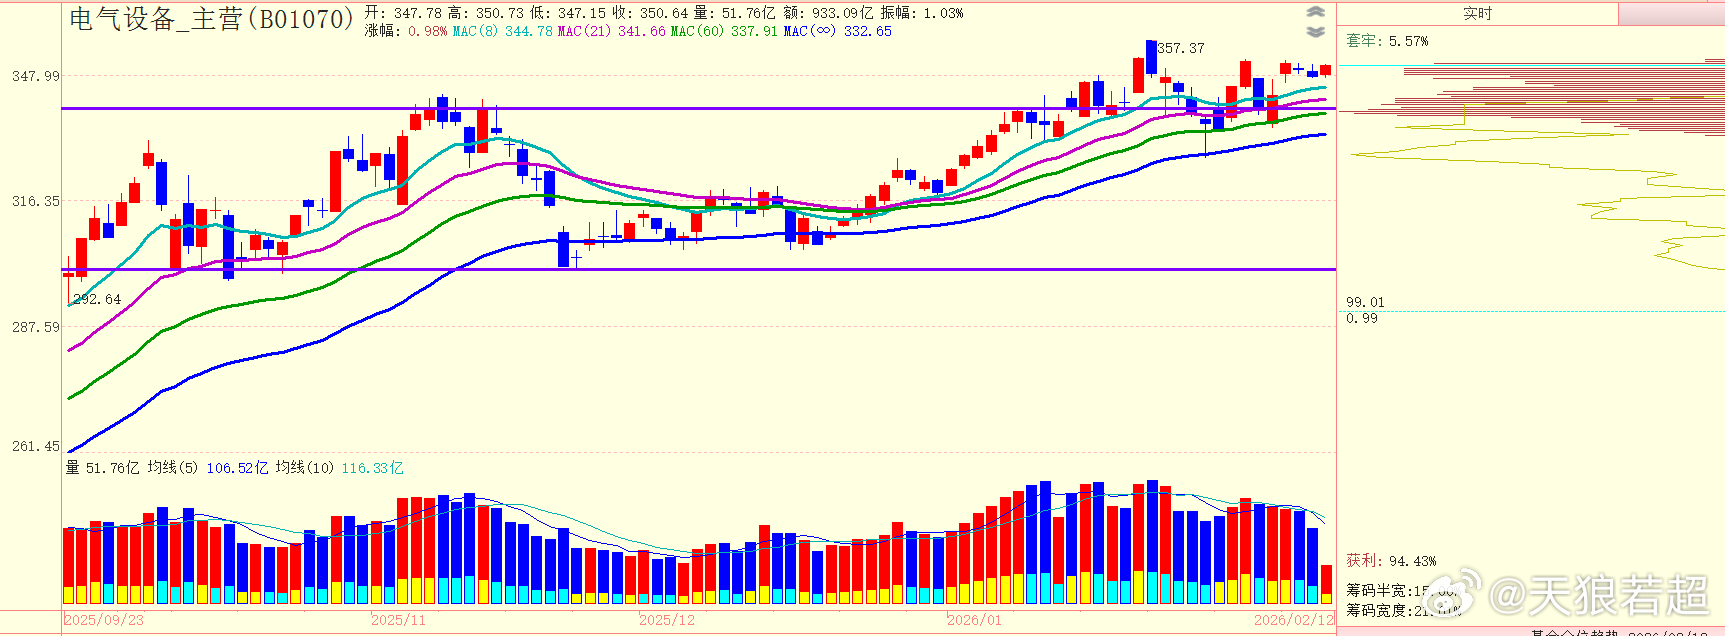Click the double up-chevron icon above the chart

[x=1316, y=12]
